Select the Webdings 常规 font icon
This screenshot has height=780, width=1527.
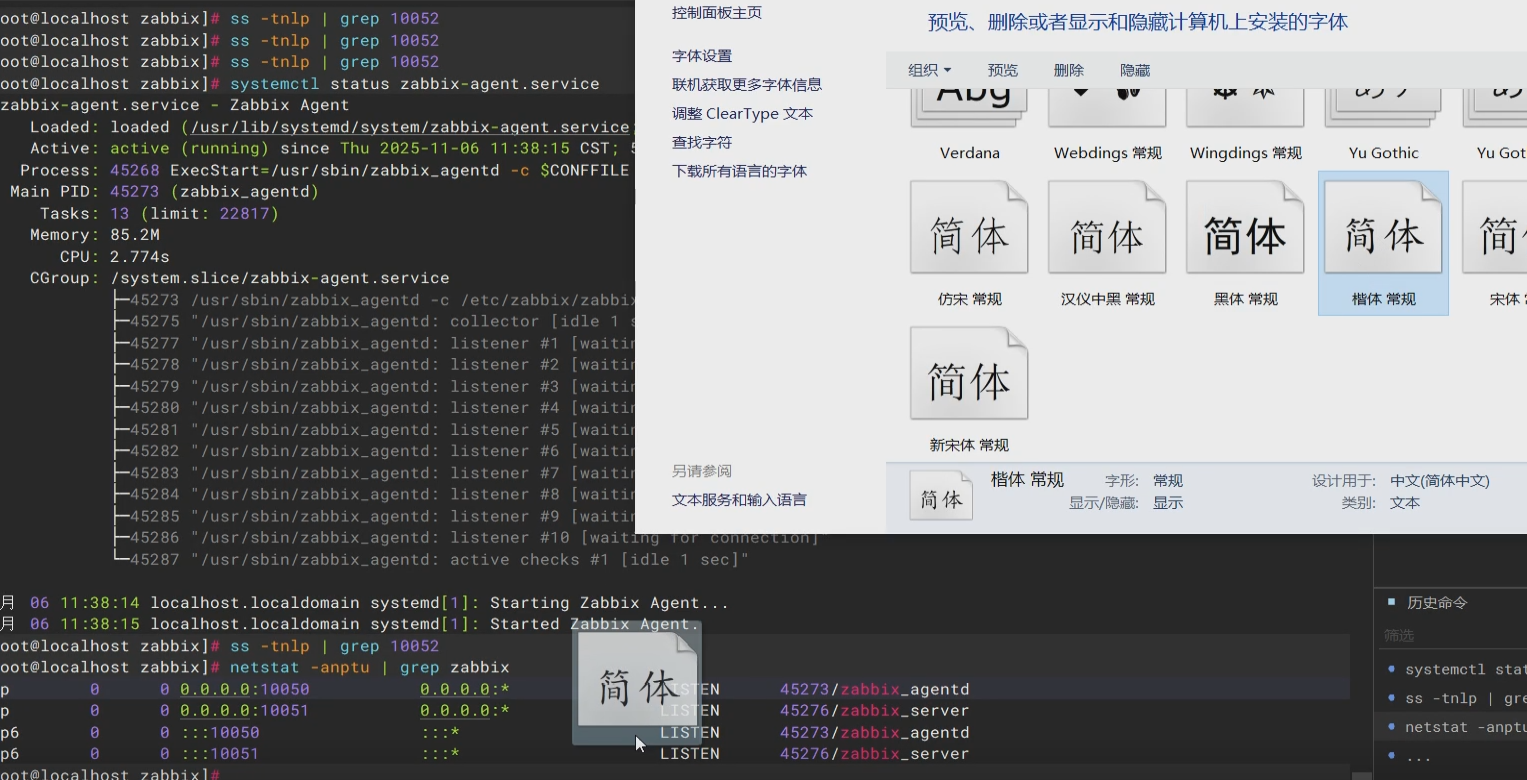coord(1107,108)
